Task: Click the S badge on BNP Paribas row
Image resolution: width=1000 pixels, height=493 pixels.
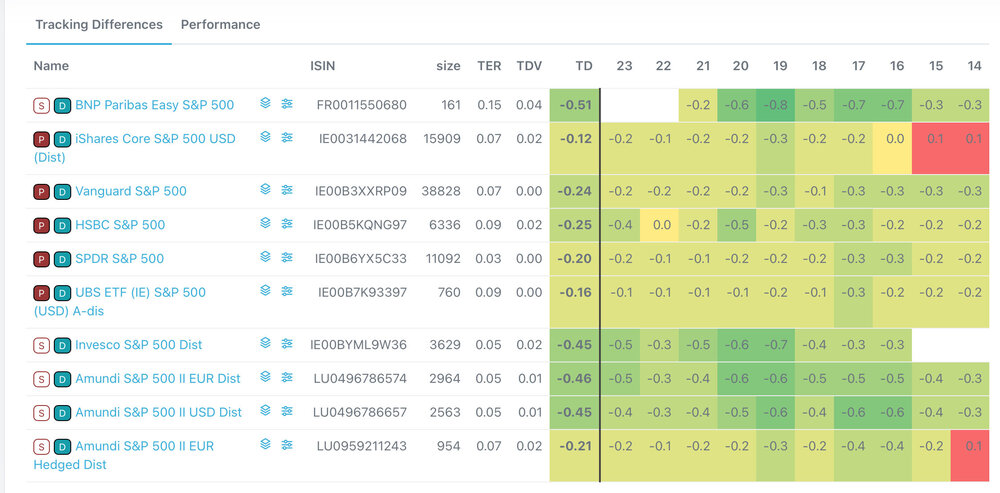Action: [x=41, y=105]
